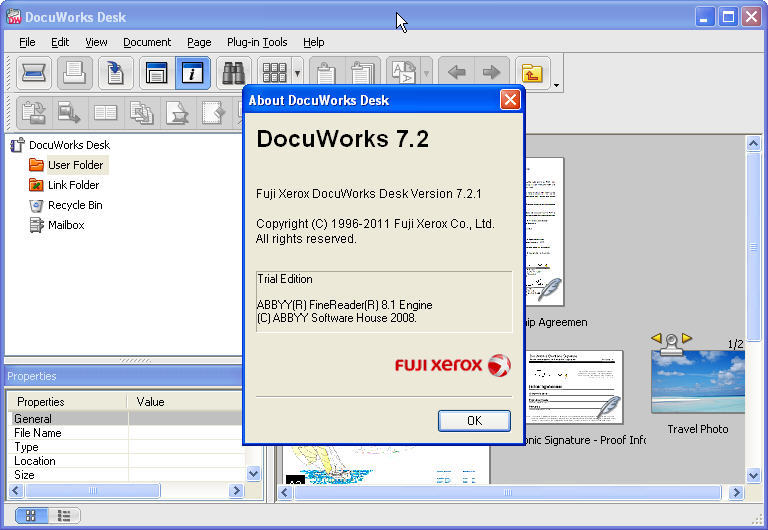Open the Plug-in Tools menu
Viewport: 768px width, 530px height.
(257, 42)
